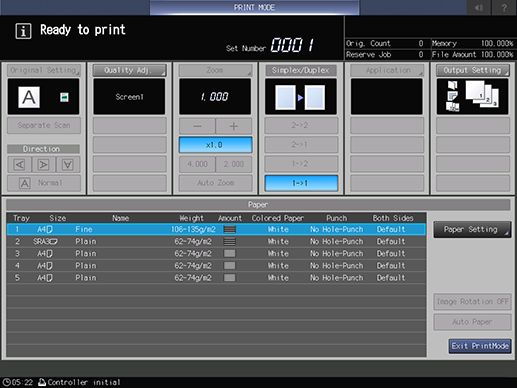Toggle Image Rotation OFF button
517x388 pixels.
(x=472, y=302)
